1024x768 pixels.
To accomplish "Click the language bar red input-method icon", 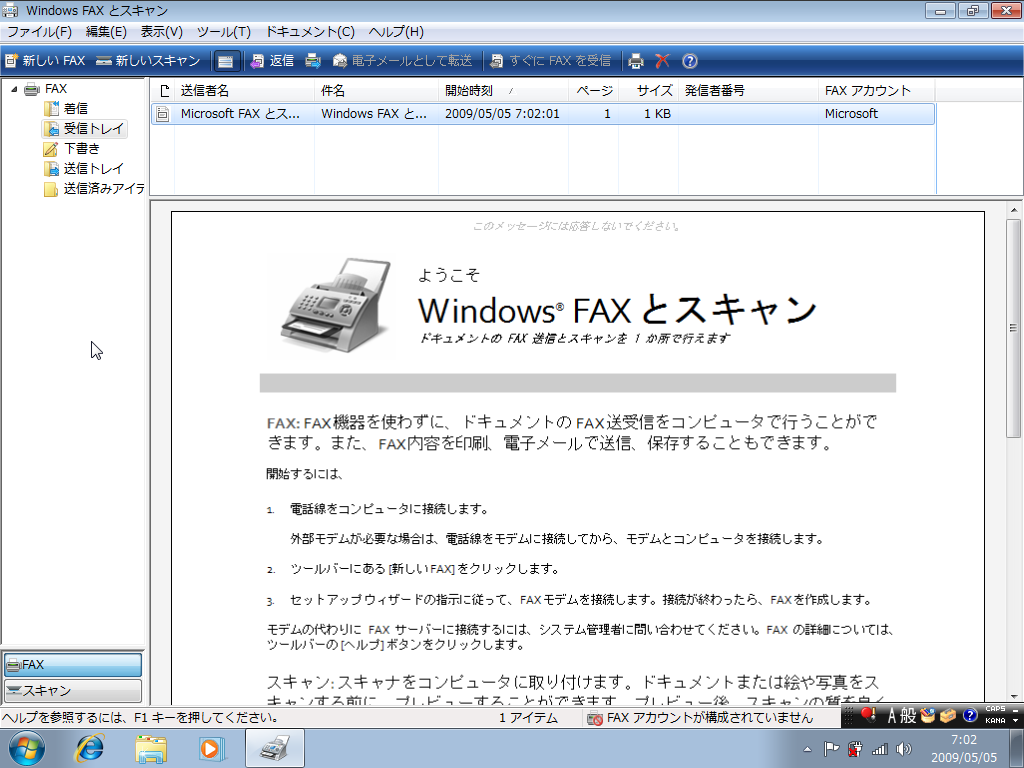I will point(868,715).
